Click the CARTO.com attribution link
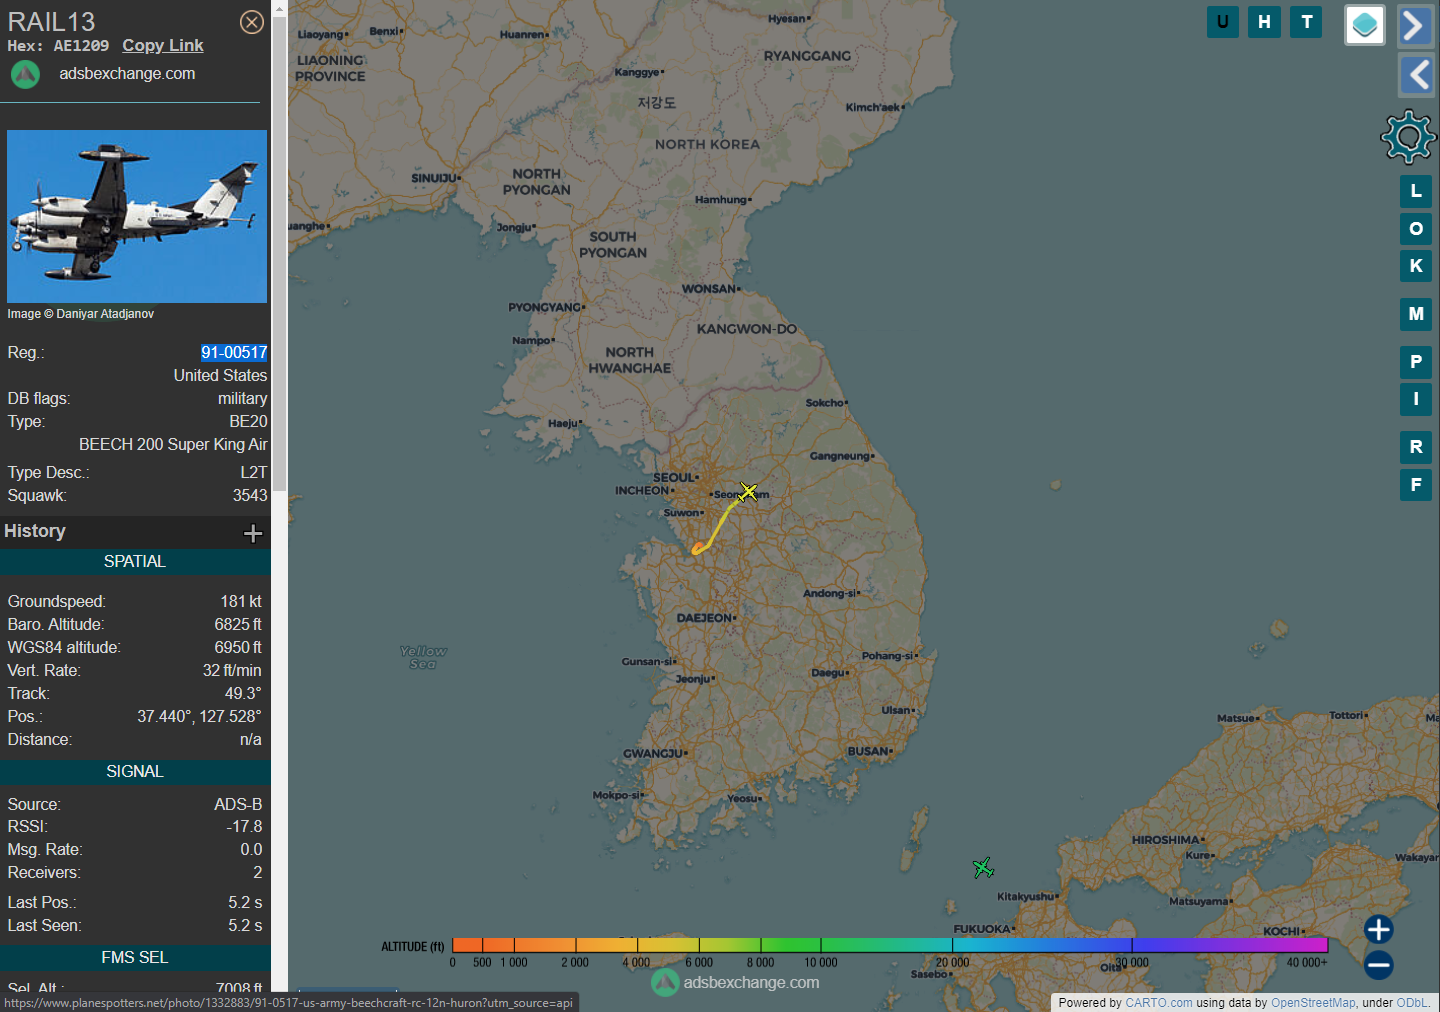 coord(1158,1003)
